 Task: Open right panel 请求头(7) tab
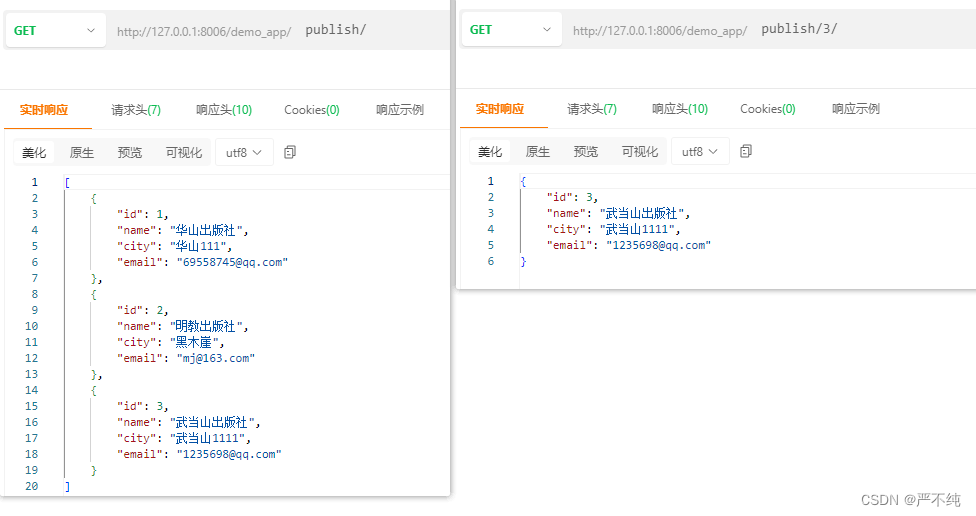[x=592, y=109]
